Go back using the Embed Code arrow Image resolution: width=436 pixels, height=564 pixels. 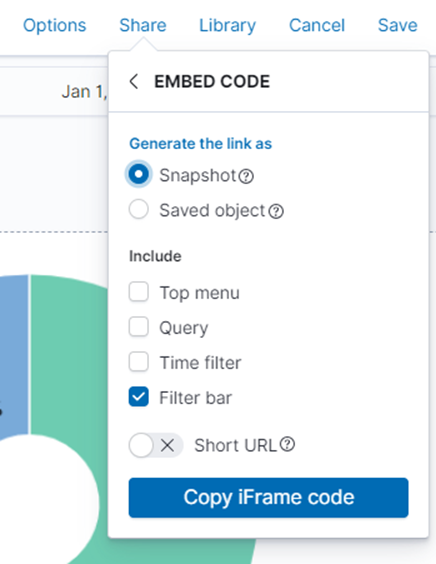pyautogui.click(x=134, y=81)
